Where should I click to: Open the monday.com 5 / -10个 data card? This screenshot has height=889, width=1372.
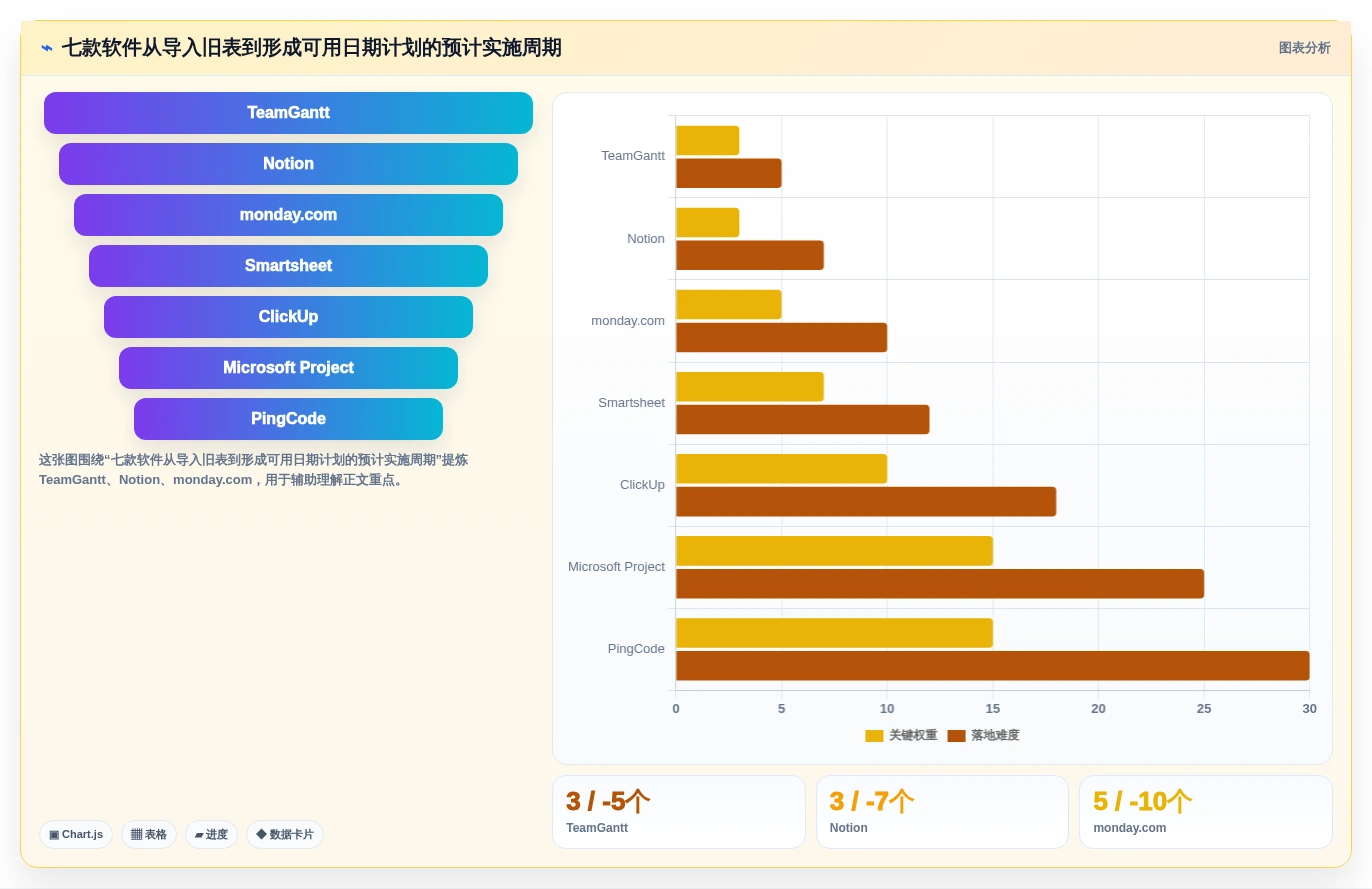pos(1206,812)
